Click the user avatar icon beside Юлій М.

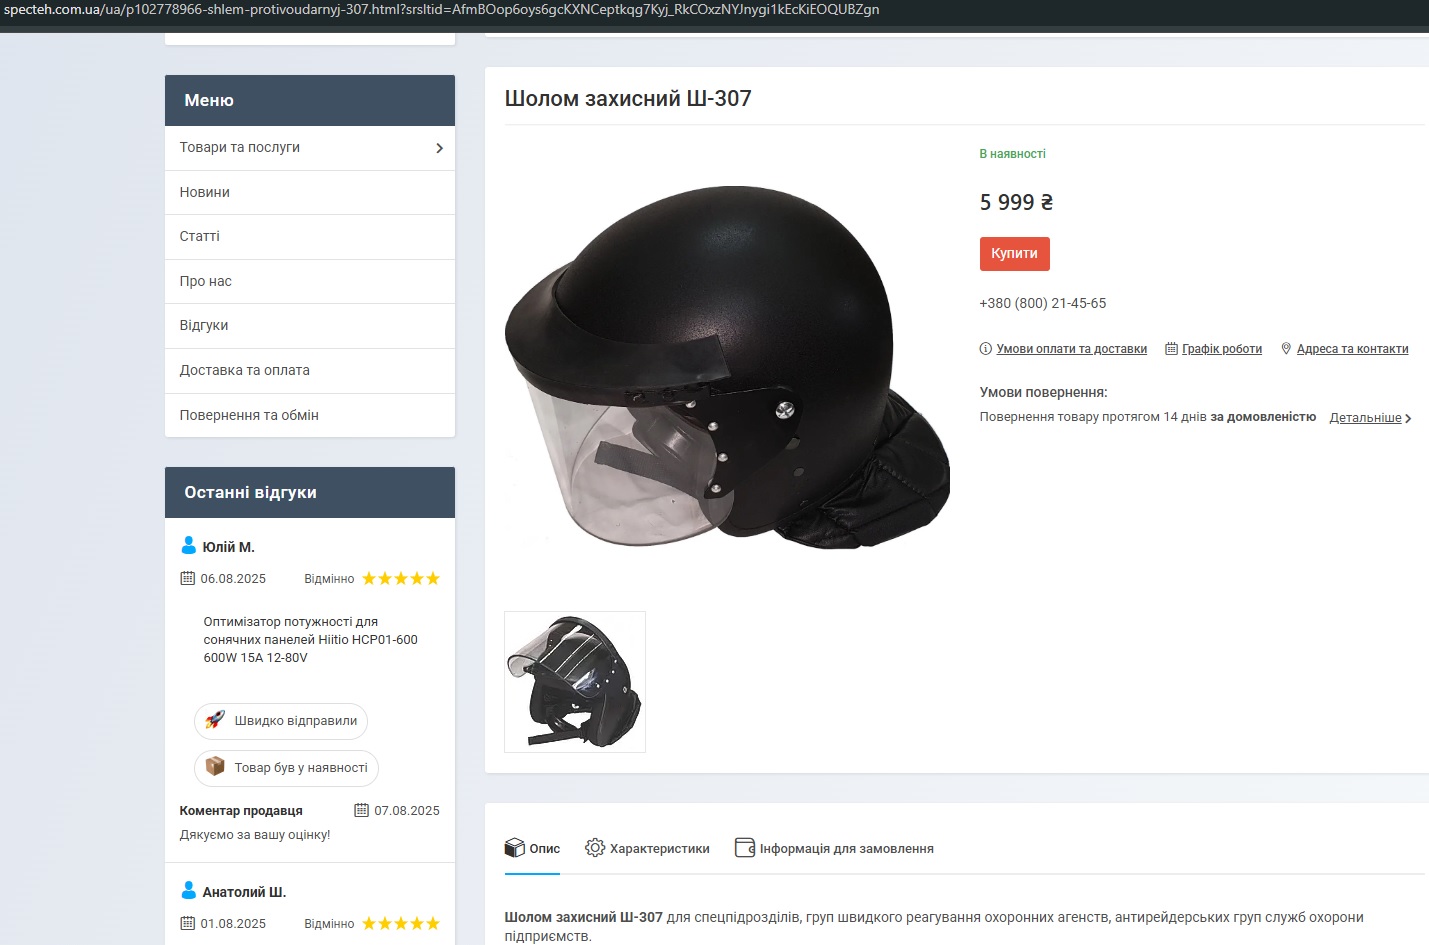pyautogui.click(x=188, y=545)
